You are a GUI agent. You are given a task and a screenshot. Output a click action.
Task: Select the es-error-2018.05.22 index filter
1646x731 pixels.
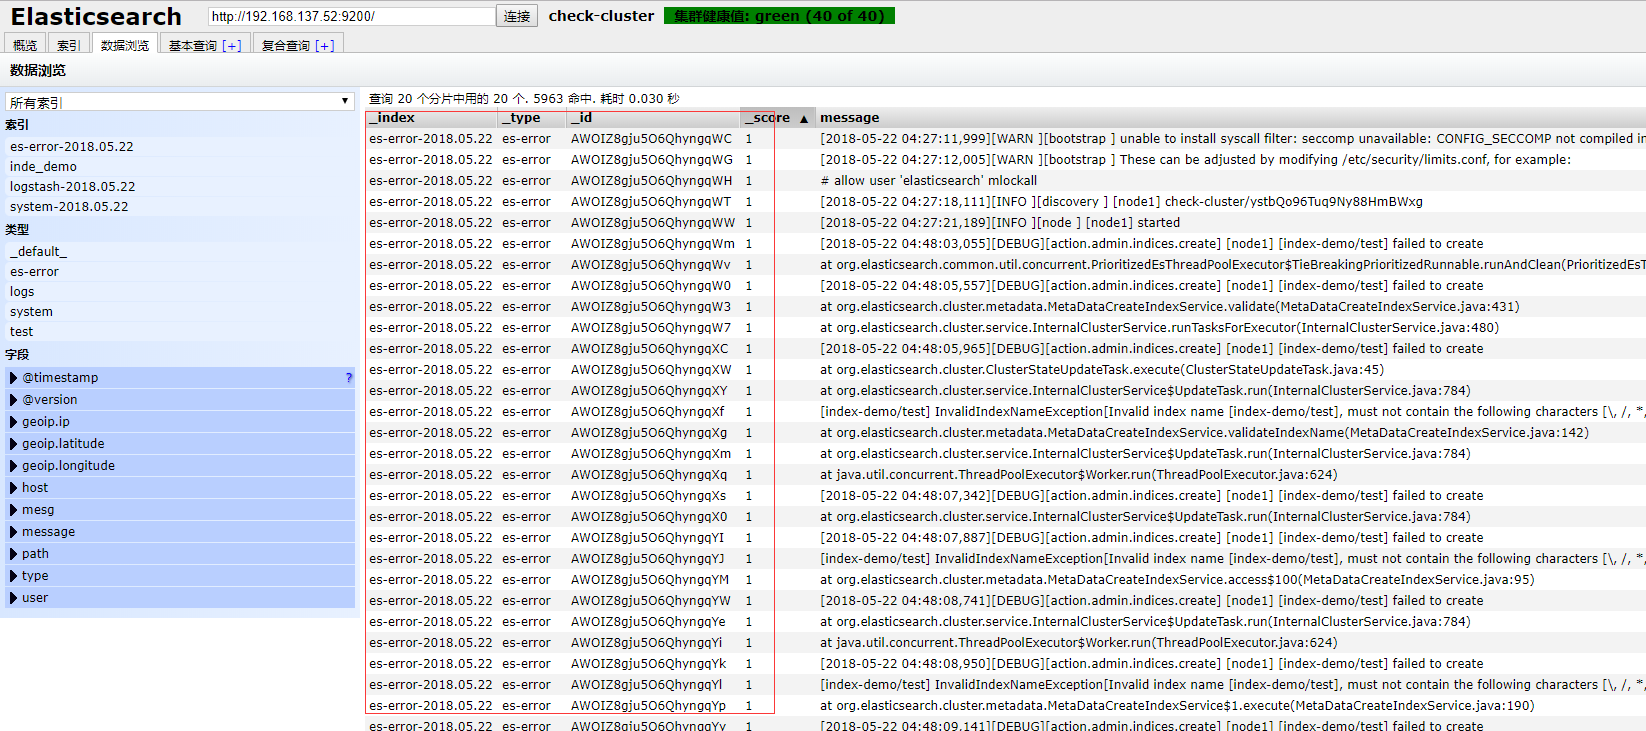pyautogui.click(x=72, y=146)
